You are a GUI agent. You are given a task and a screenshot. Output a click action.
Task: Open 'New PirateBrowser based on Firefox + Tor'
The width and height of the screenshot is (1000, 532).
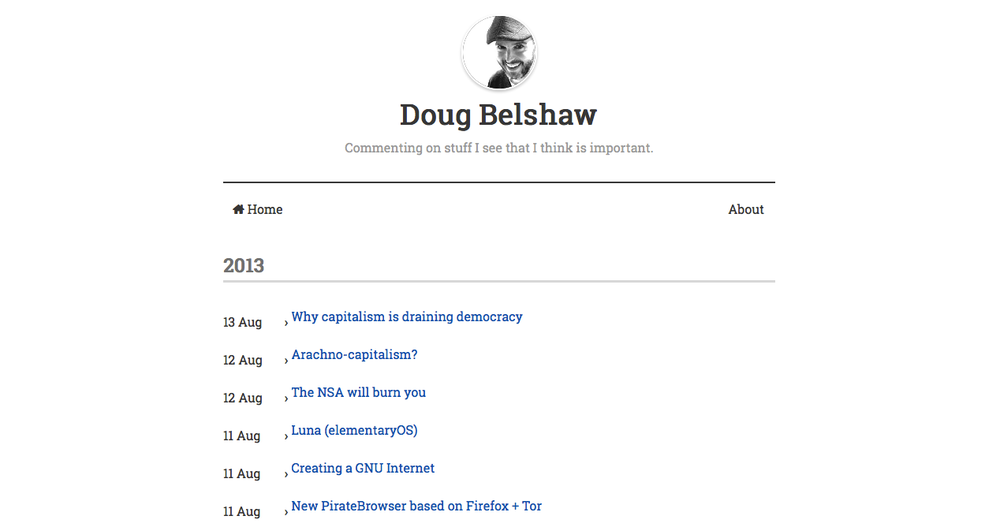tap(416, 507)
